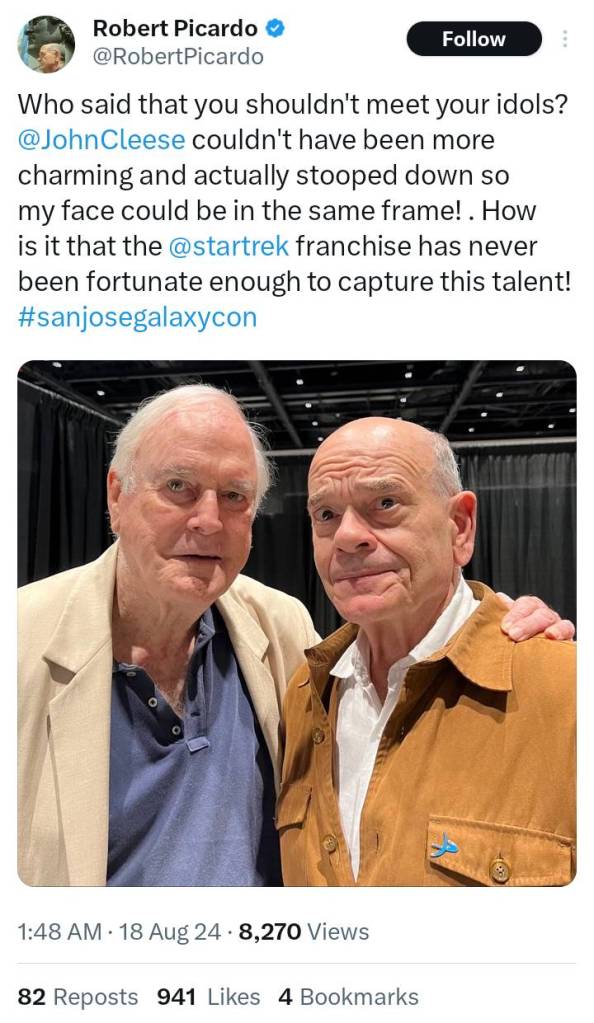The height and width of the screenshot is (1023, 594).
Task: Show the 4 Bookmarks count
Action: (x=348, y=997)
